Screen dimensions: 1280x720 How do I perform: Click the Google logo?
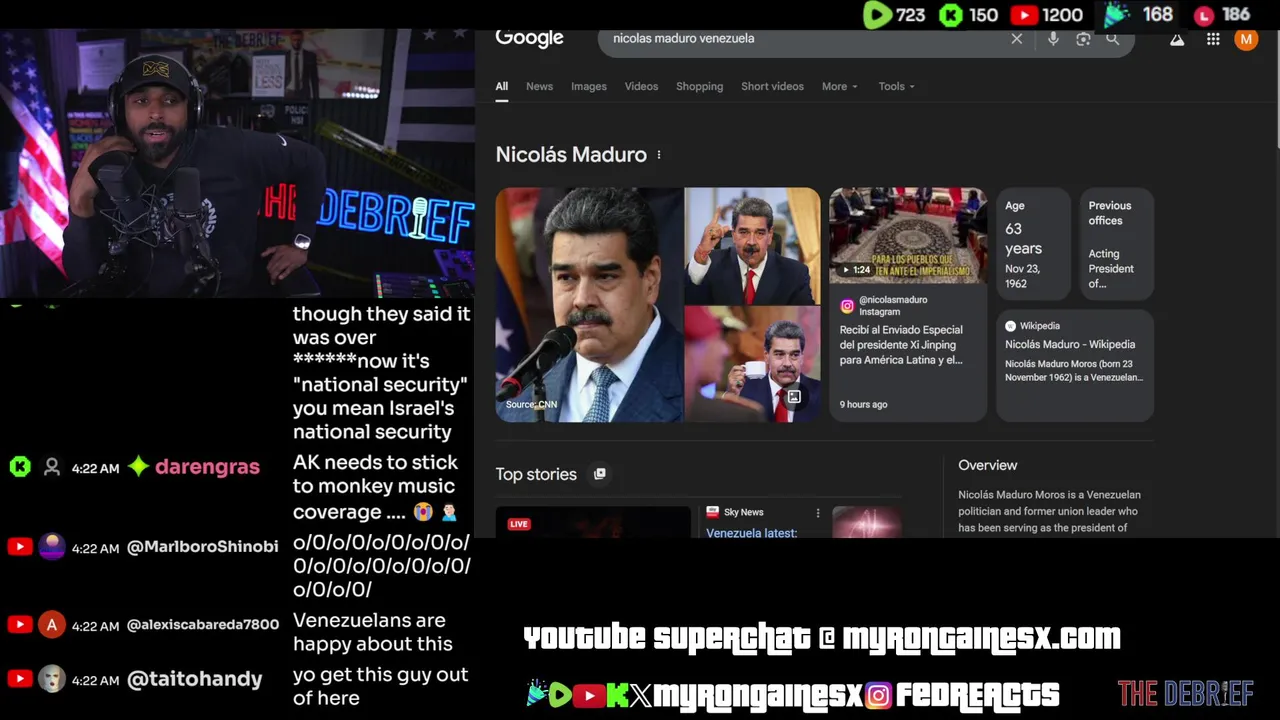click(x=529, y=39)
